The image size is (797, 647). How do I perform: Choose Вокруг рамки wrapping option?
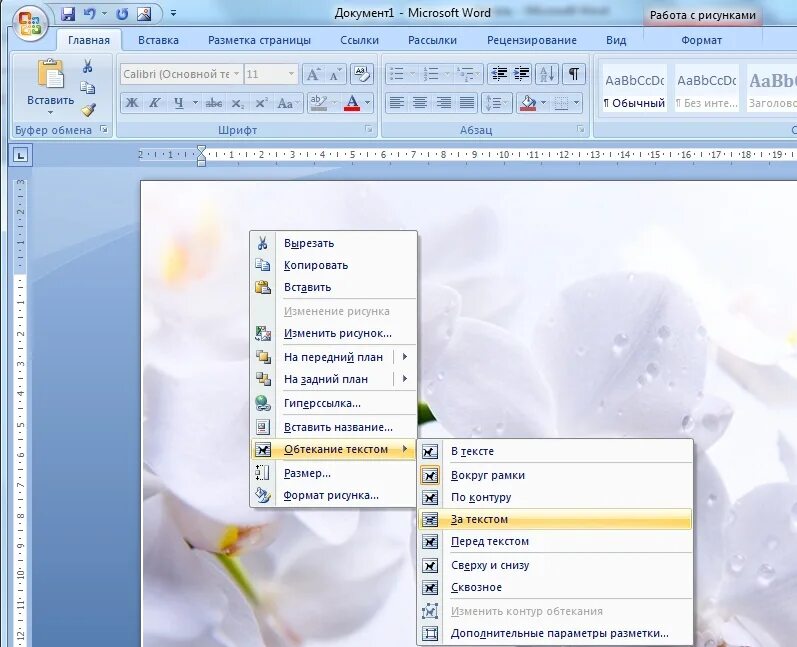tap(555, 475)
